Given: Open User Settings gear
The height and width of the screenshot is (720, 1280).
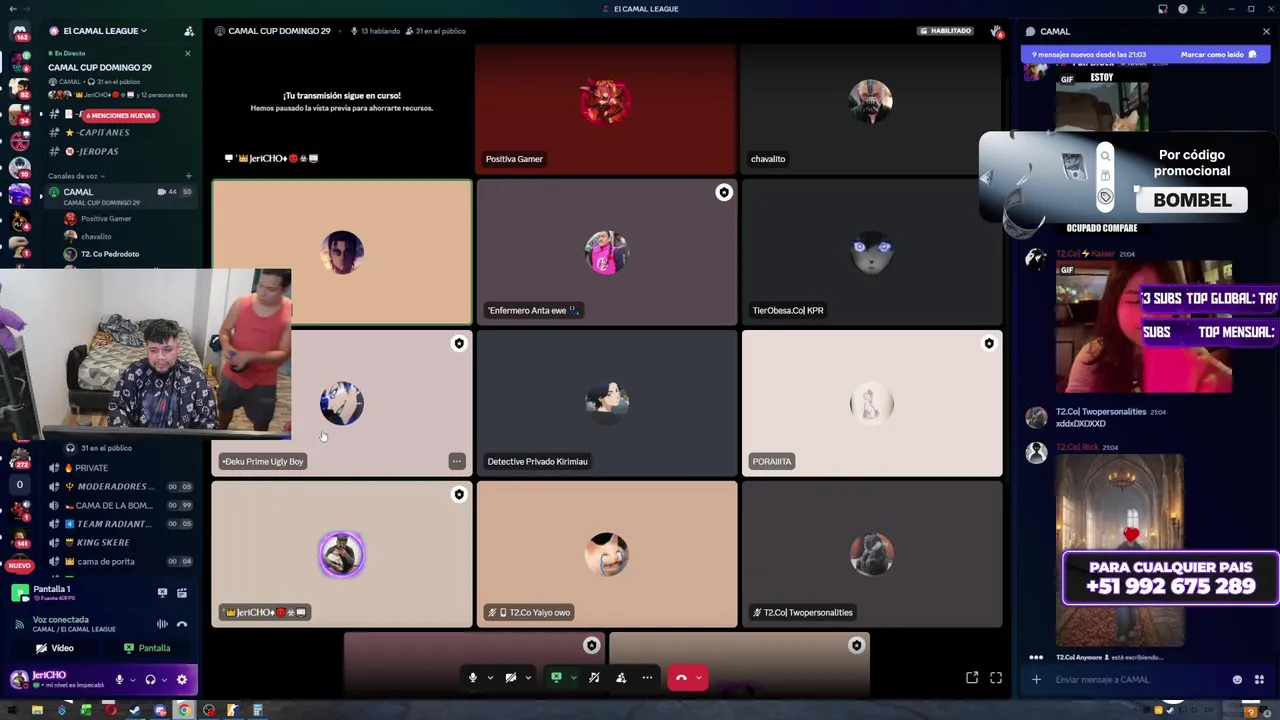Looking at the screenshot, I should click(x=182, y=680).
